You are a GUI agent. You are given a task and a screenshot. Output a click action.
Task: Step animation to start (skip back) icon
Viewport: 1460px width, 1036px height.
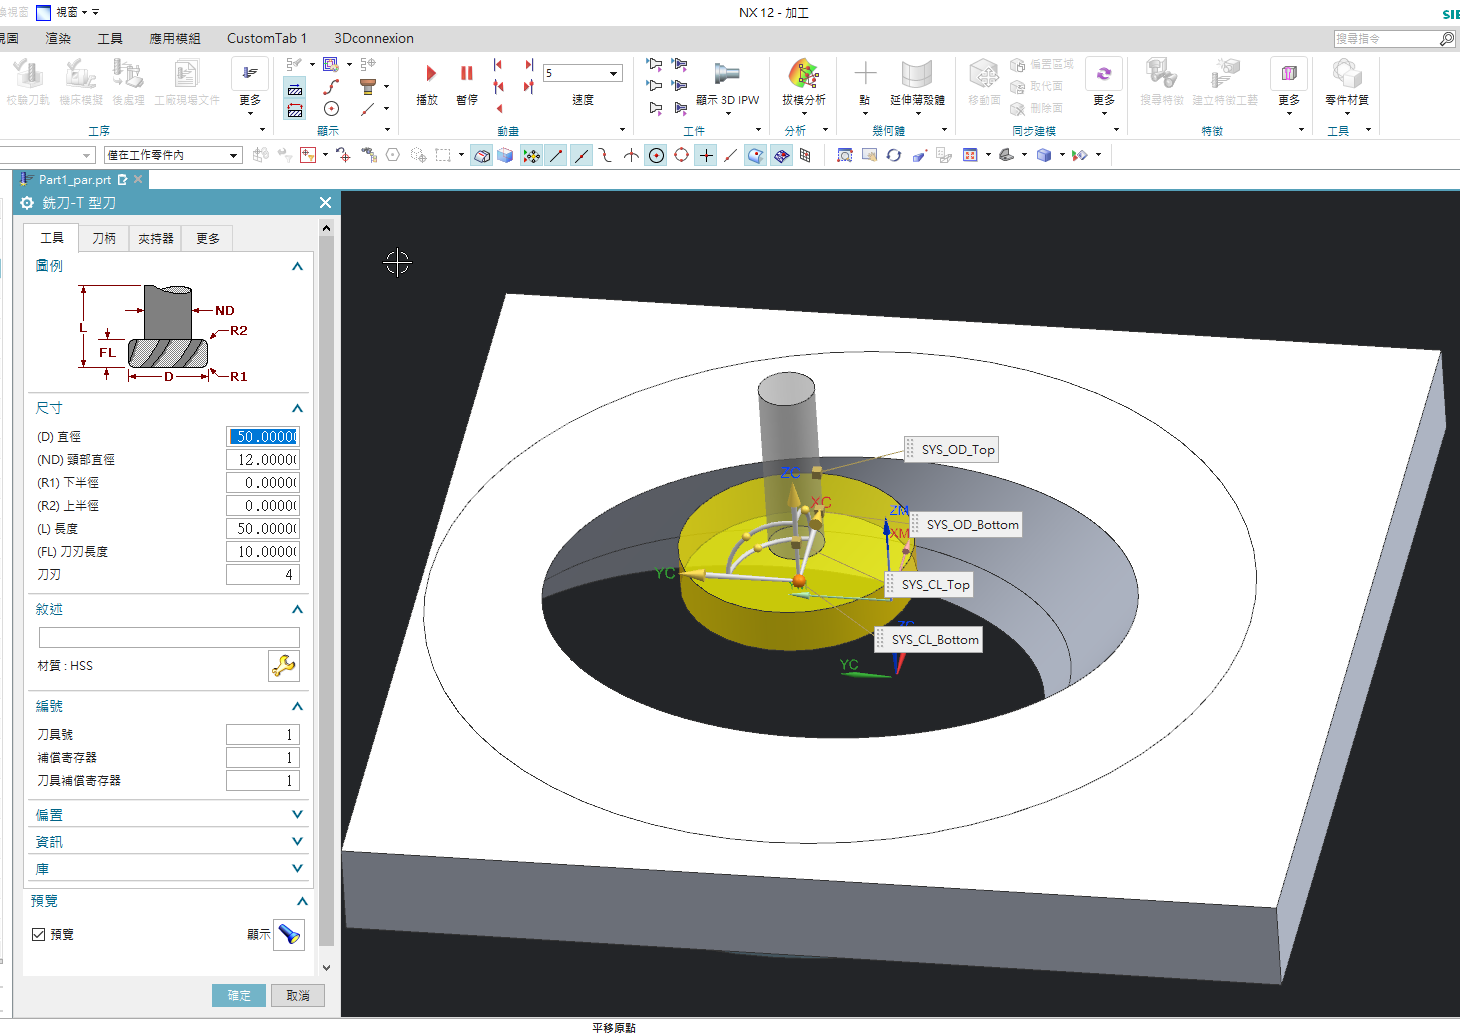pyautogui.click(x=498, y=65)
